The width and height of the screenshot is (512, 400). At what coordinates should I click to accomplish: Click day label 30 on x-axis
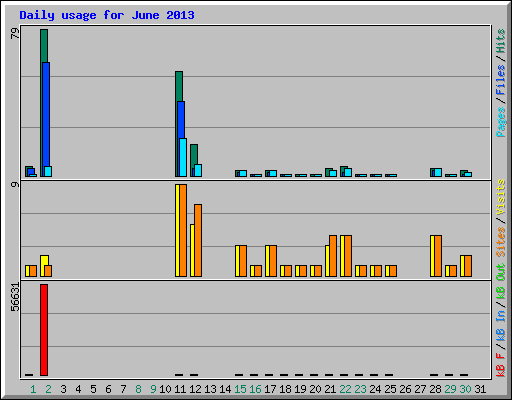[x=465, y=389]
